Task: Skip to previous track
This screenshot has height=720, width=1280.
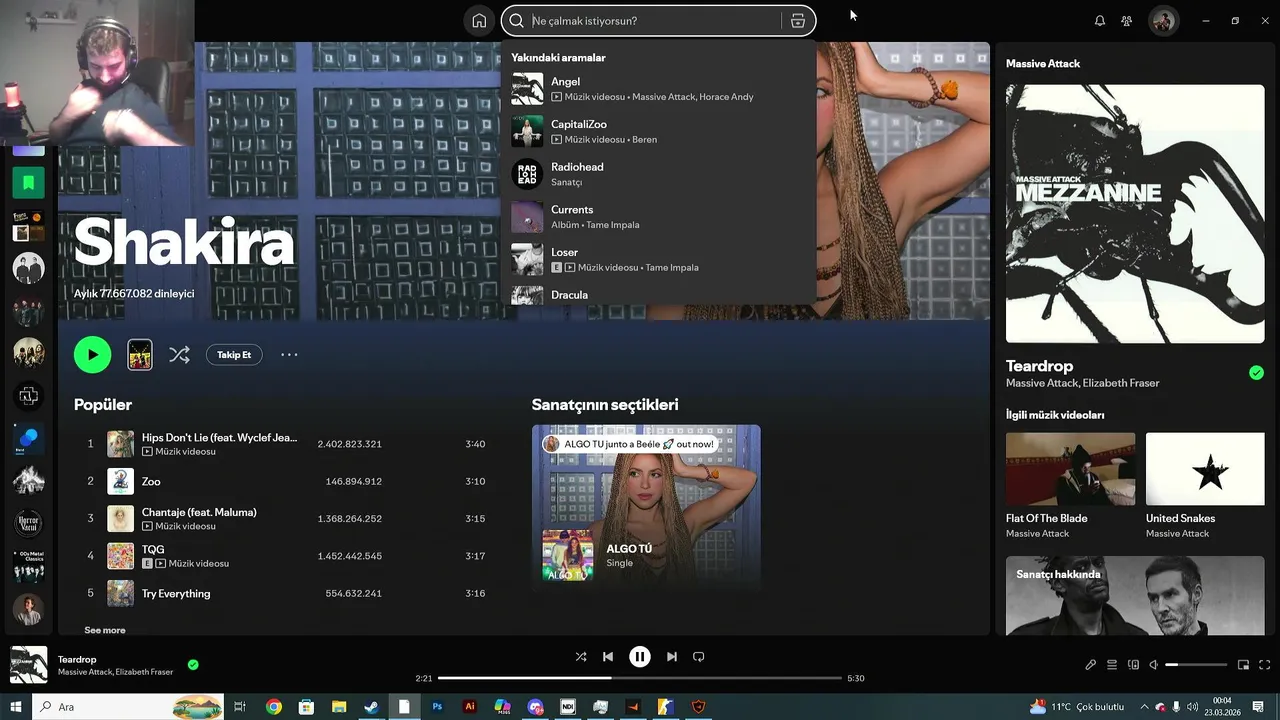Action: (x=608, y=657)
